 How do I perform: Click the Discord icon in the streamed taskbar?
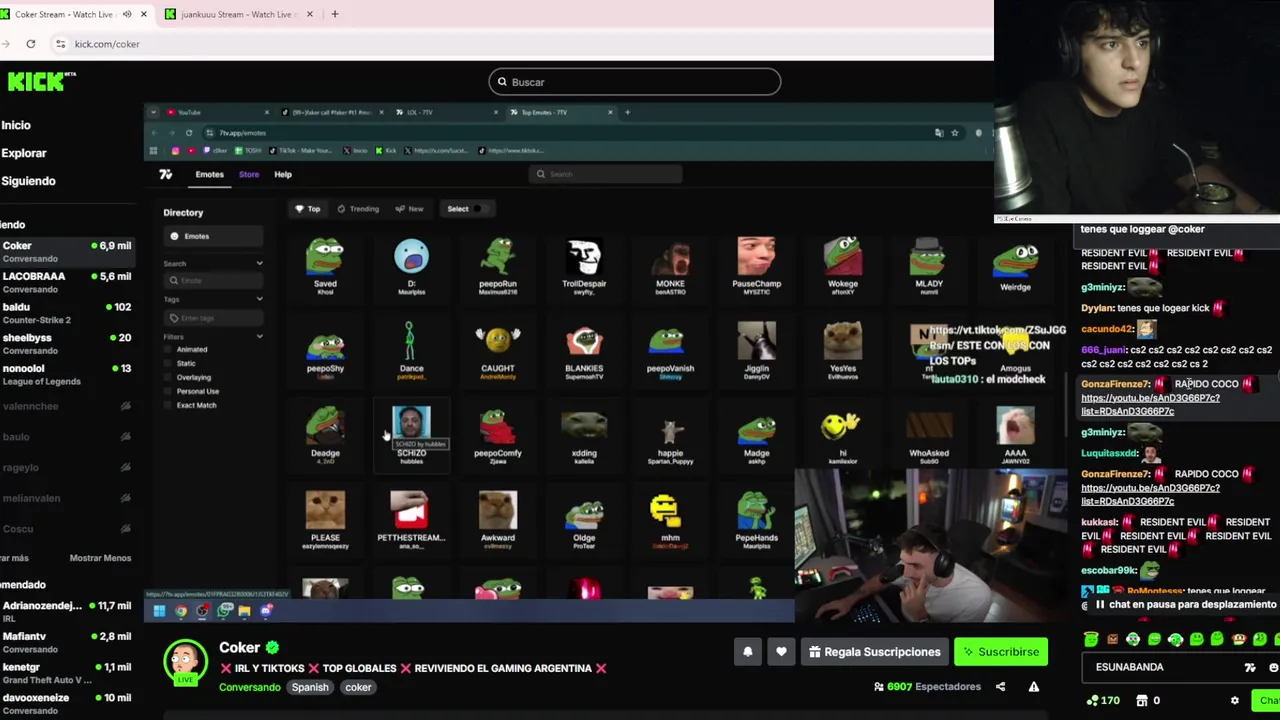pos(266,611)
